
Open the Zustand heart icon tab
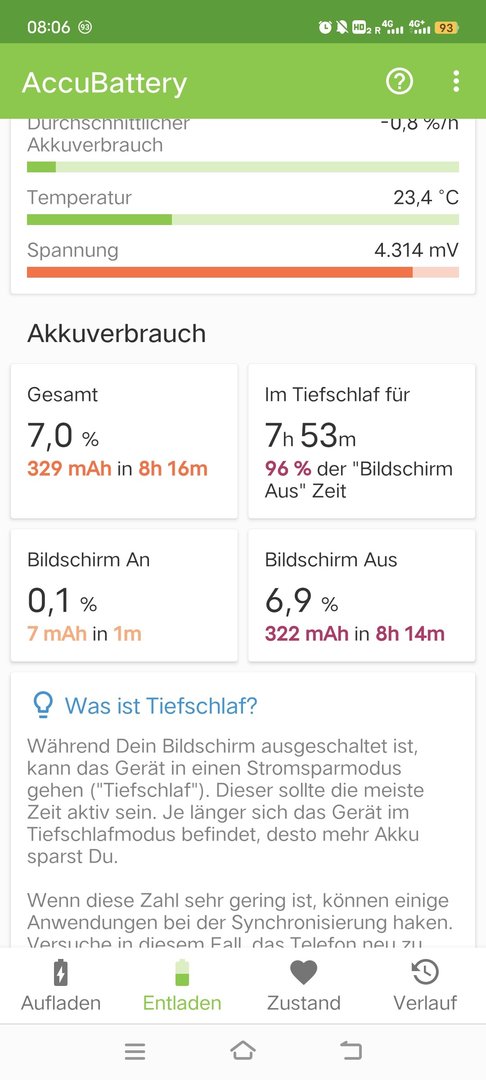click(x=304, y=985)
